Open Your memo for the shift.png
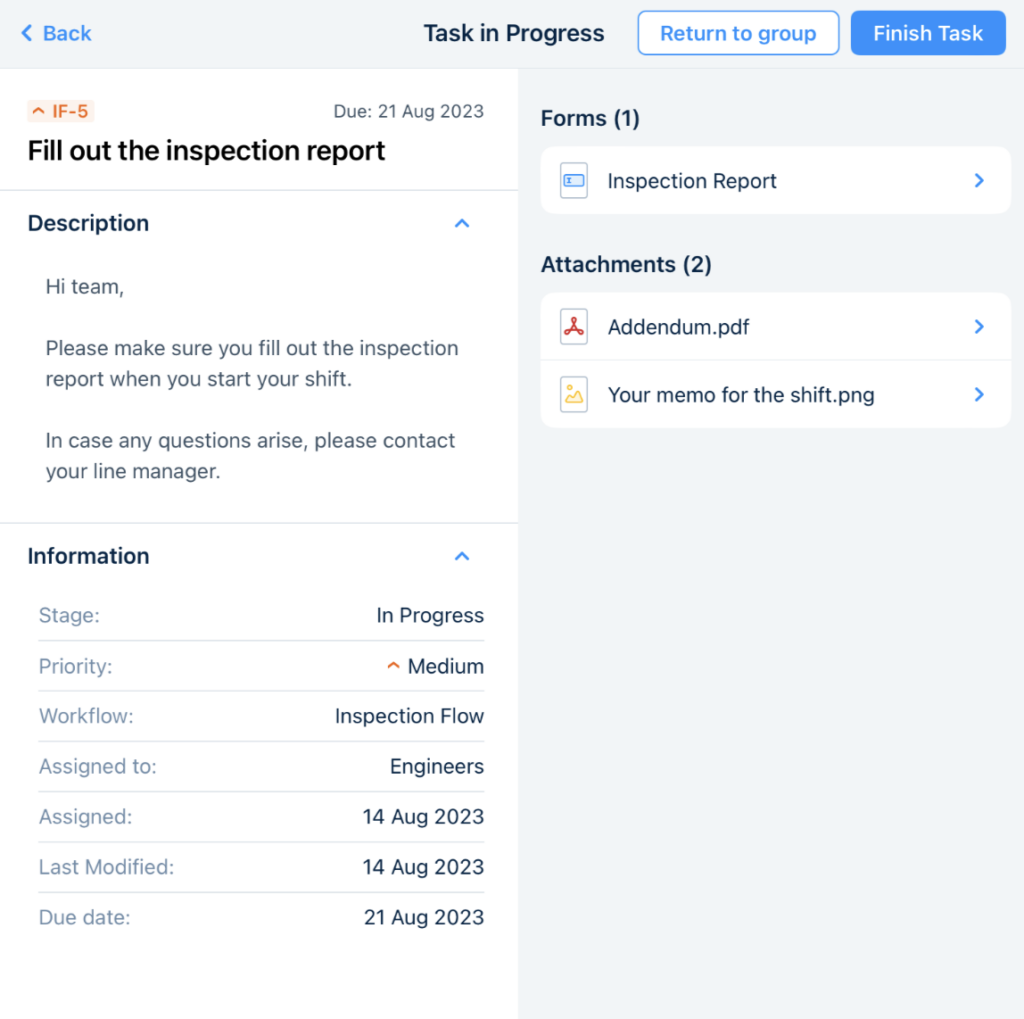Image resolution: width=1024 pixels, height=1019 pixels. [741, 395]
